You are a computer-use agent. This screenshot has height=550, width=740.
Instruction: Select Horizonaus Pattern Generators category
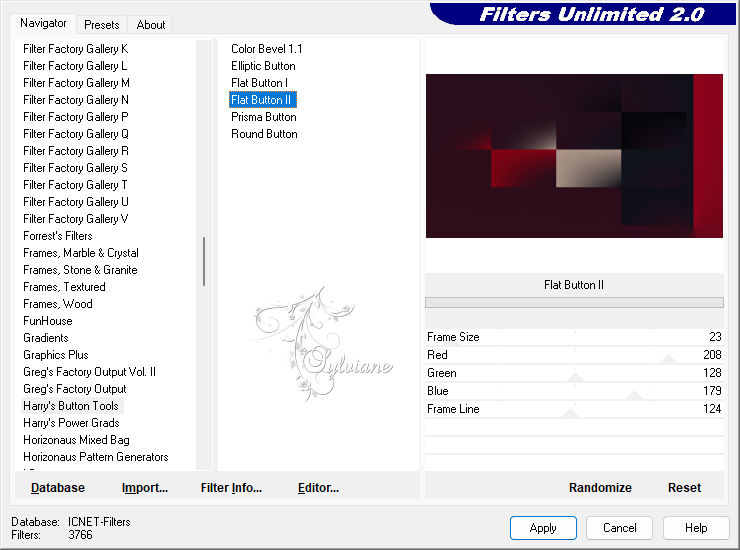(96, 457)
